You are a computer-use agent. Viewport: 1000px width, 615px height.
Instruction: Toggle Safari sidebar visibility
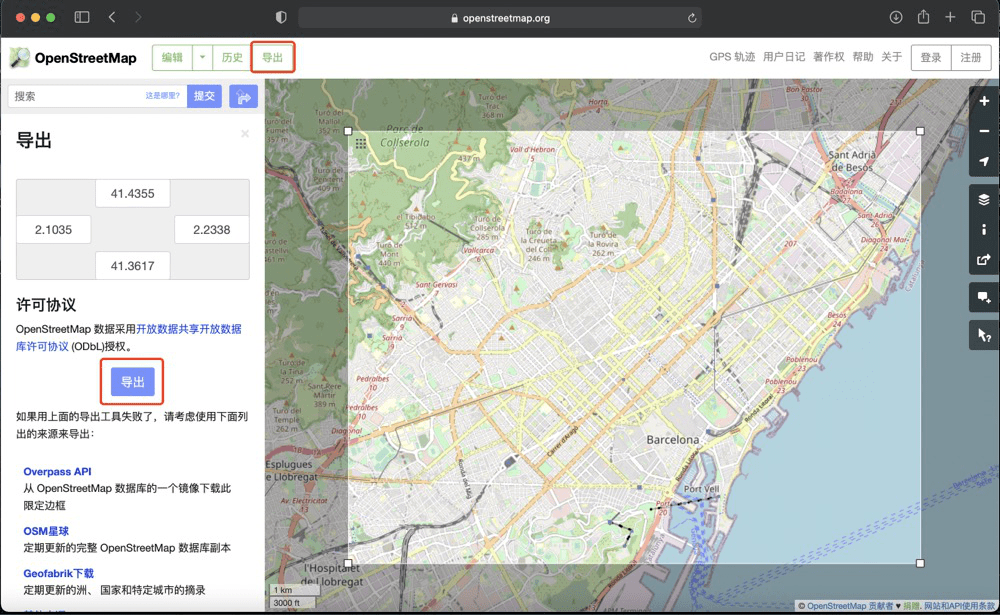pos(82,18)
